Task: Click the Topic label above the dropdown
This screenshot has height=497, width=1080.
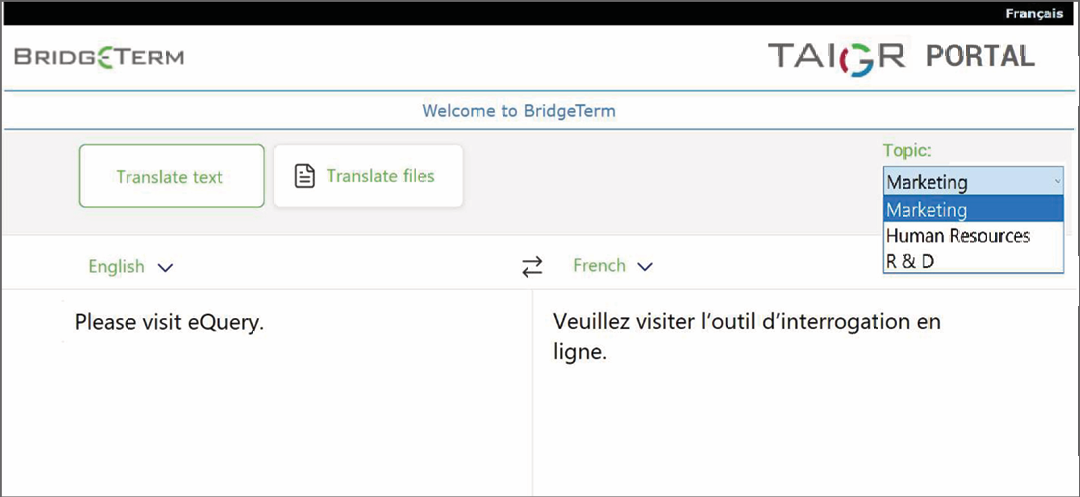Action: pyautogui.click(x=906, y=150)
